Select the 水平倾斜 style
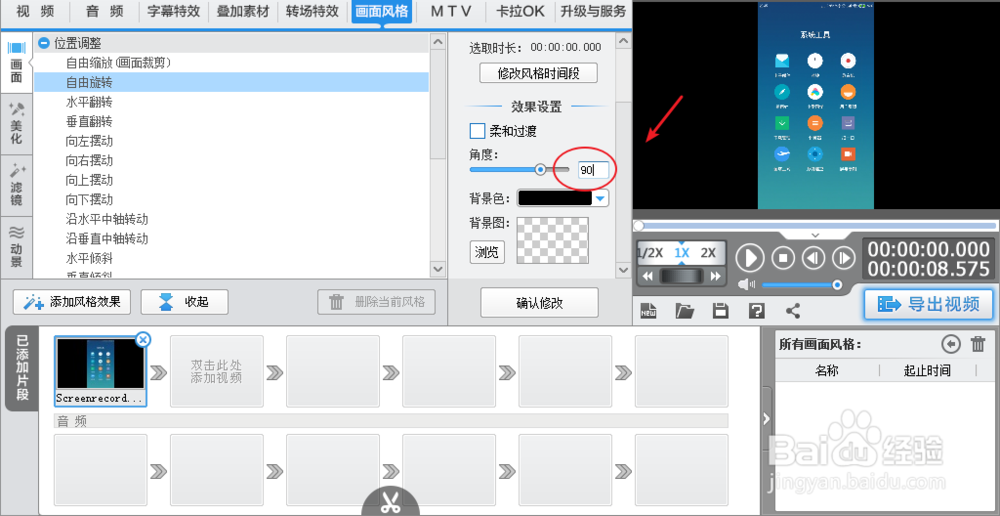 (231, 259)
